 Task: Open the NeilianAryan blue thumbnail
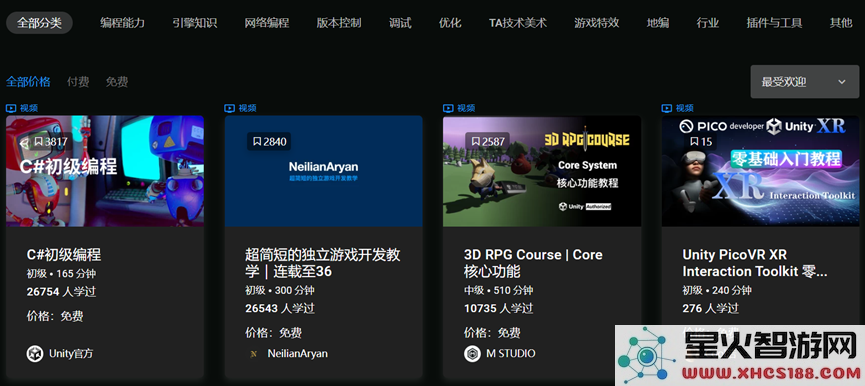click(323, 171)
